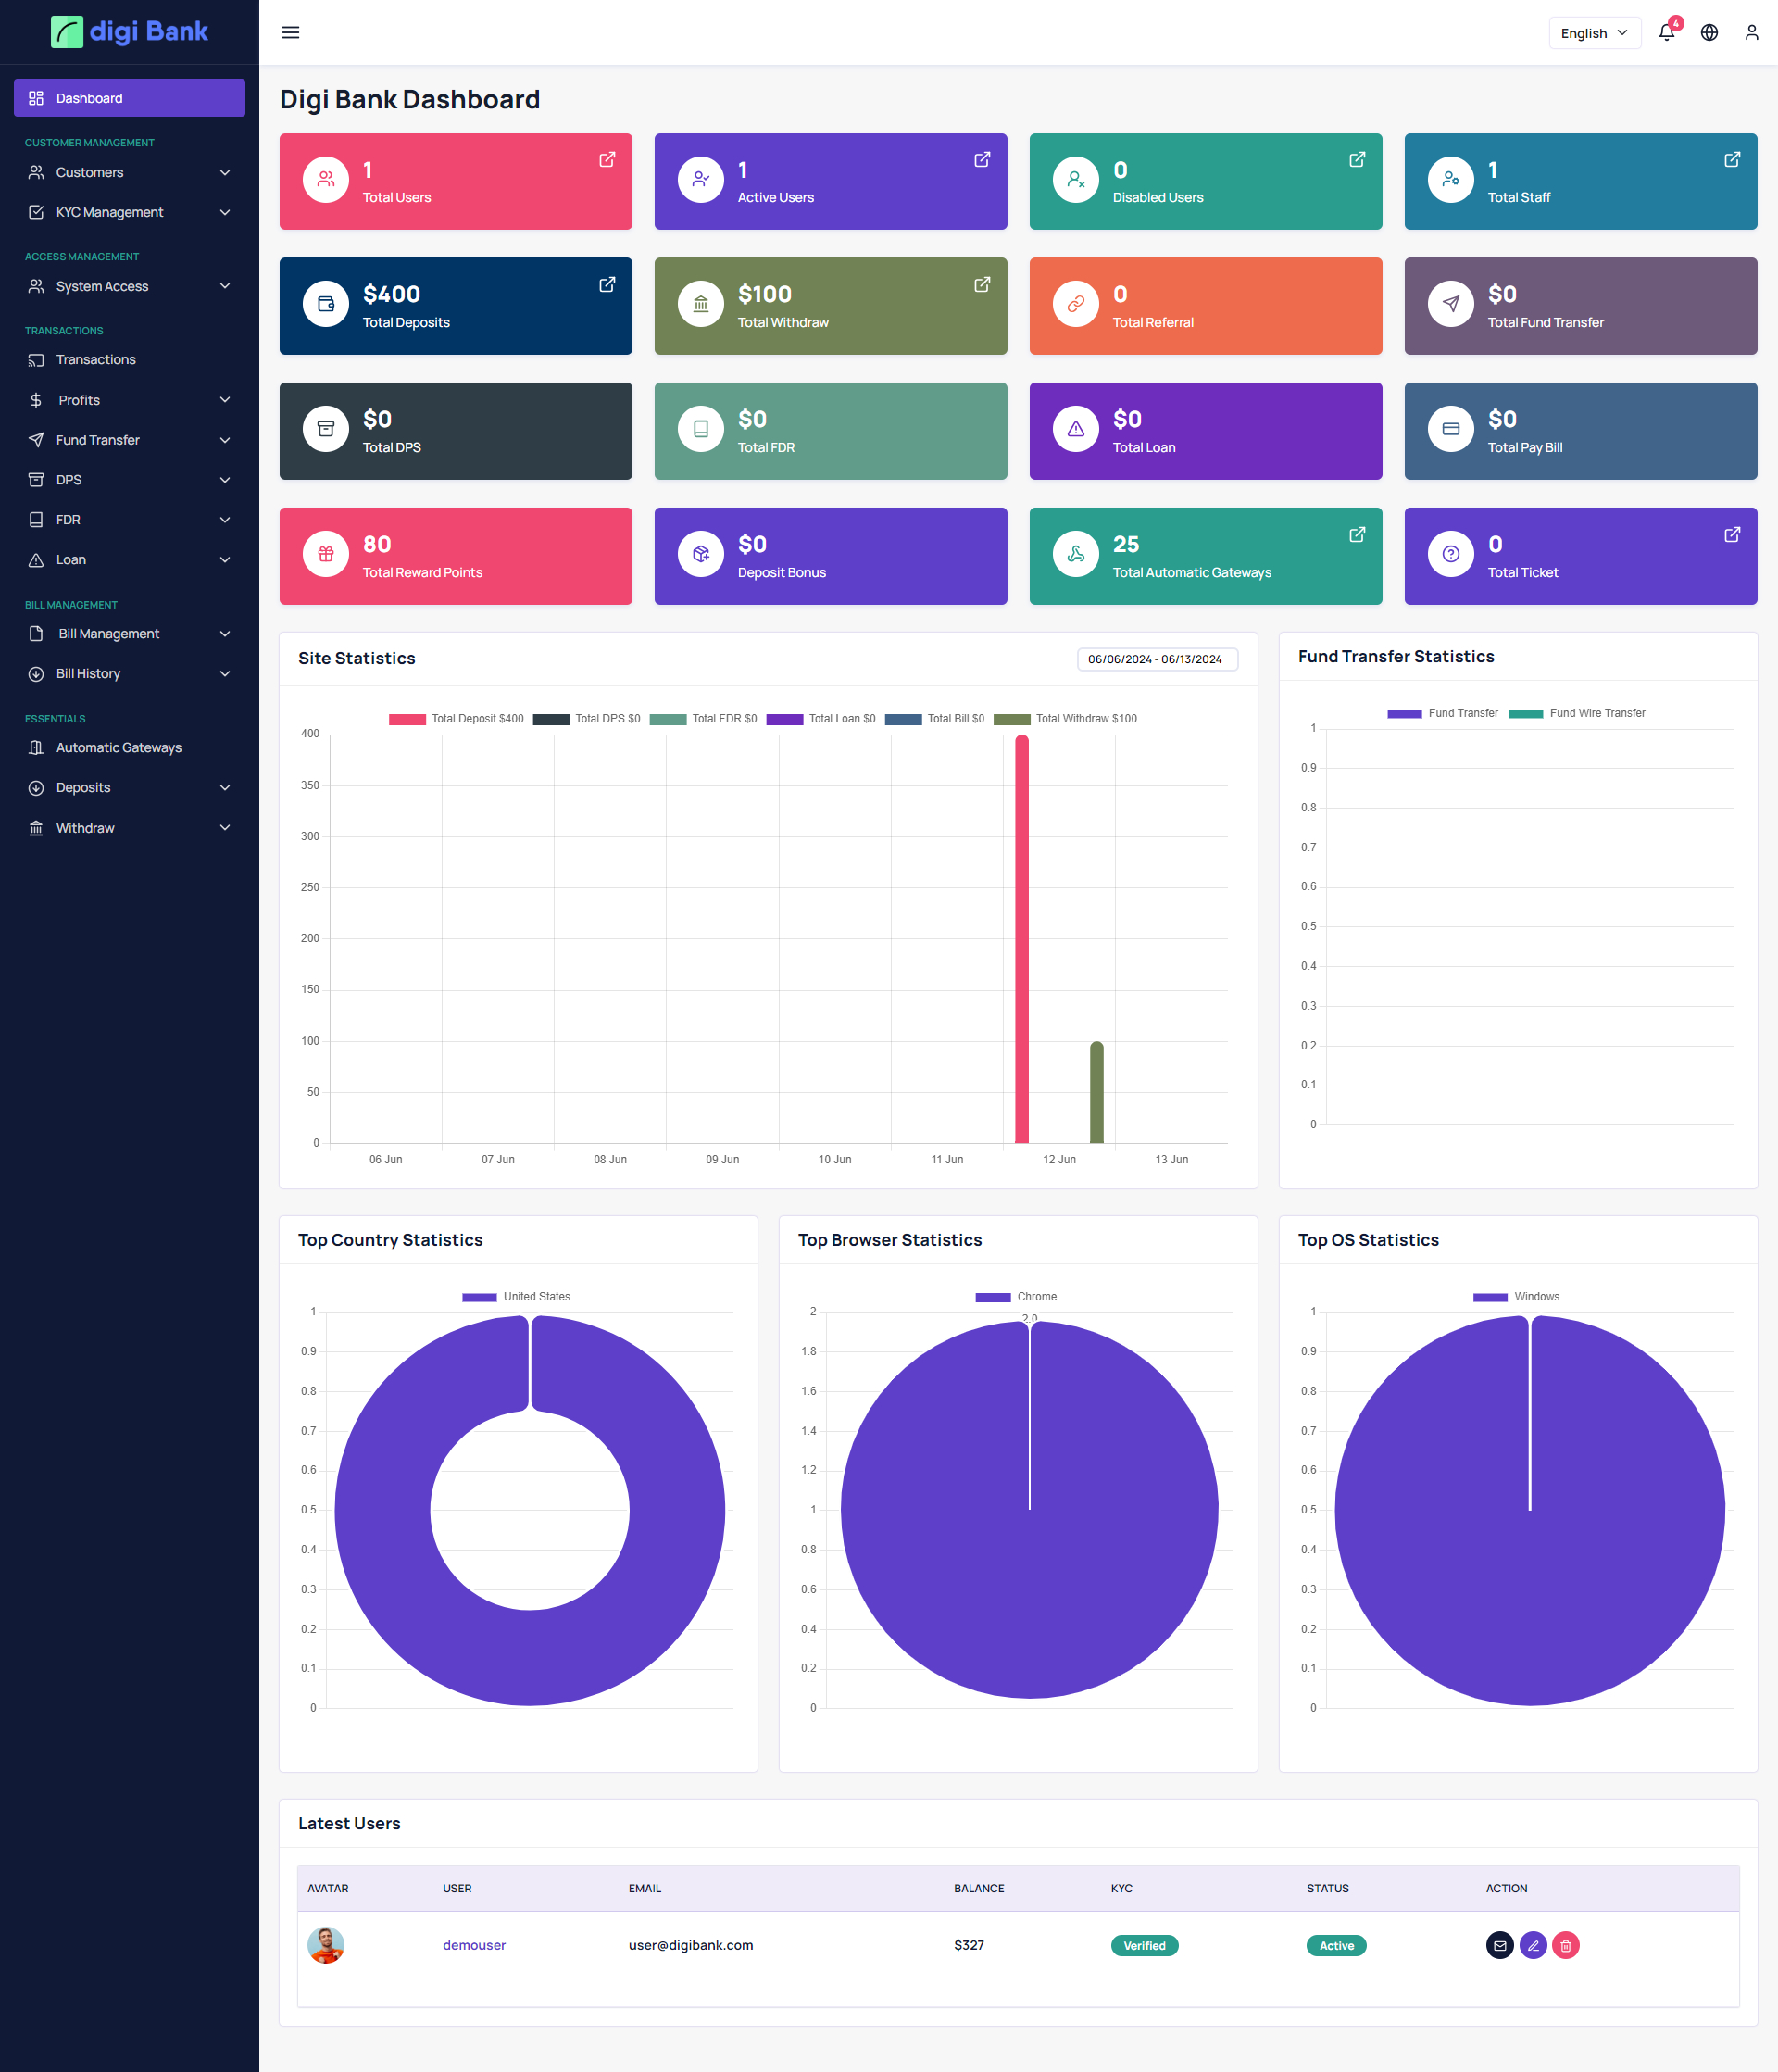Open the user profile icon at top right

pyautogui.click(x=1751, y=32)
